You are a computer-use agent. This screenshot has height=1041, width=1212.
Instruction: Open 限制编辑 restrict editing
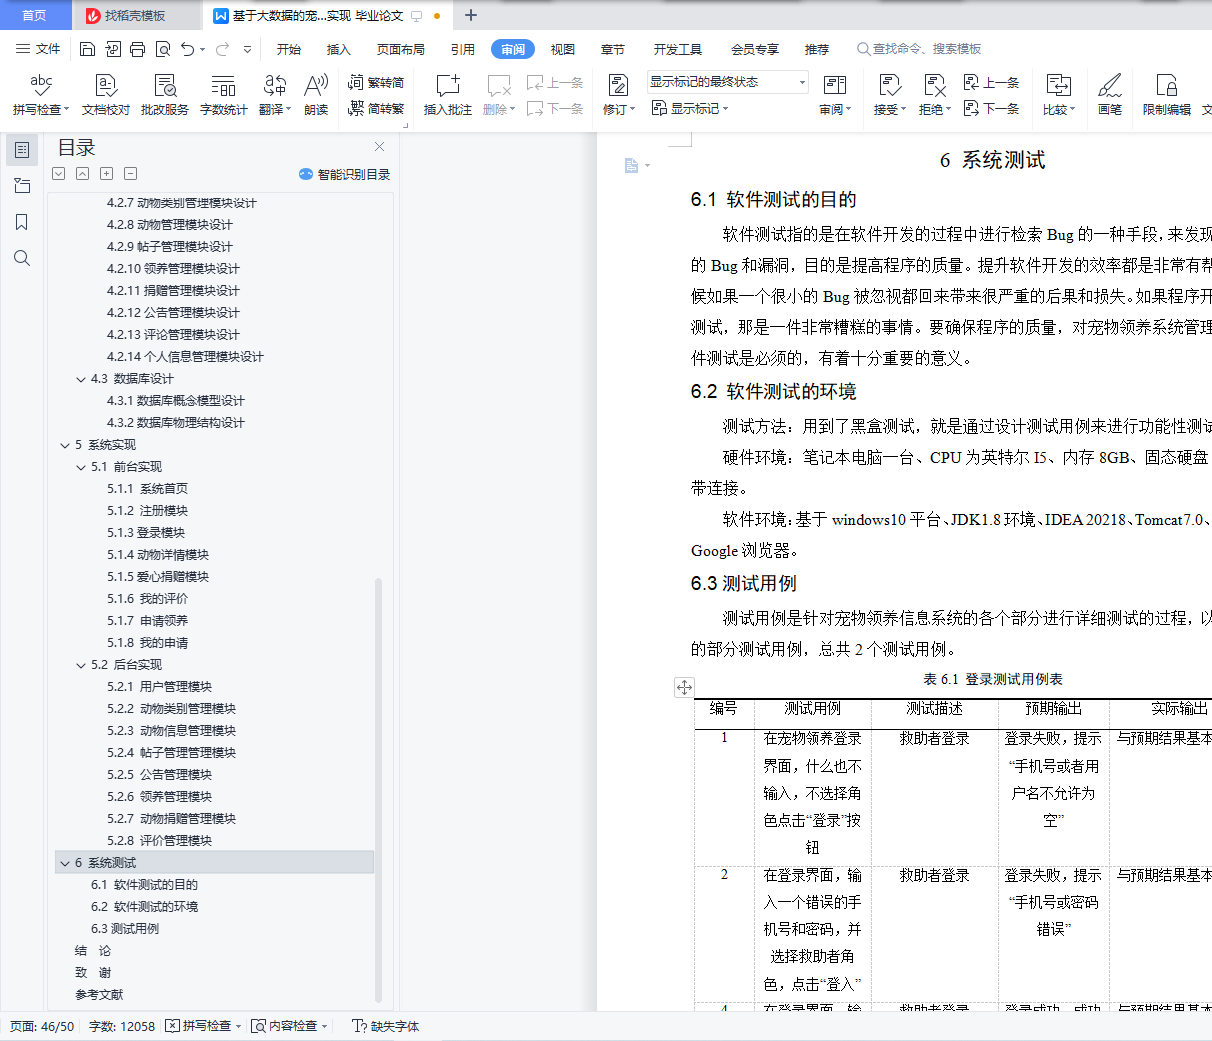click(x=1167, y=95)
